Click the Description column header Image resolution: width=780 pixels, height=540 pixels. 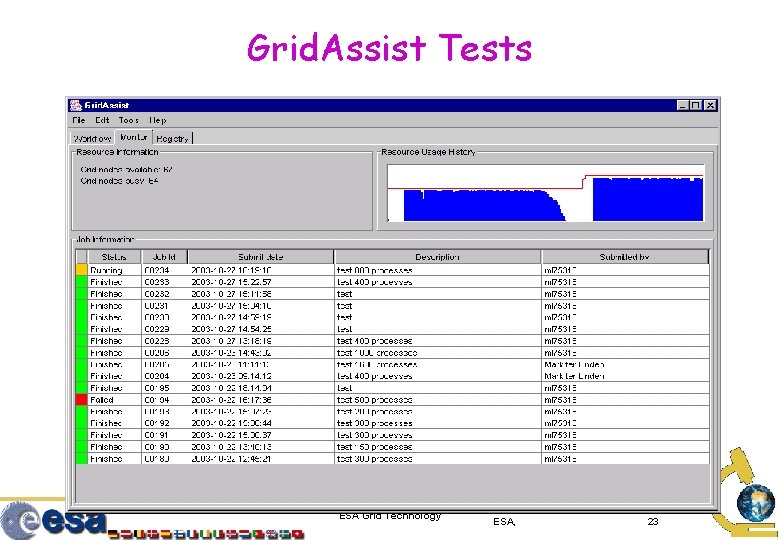pos(437,257)
